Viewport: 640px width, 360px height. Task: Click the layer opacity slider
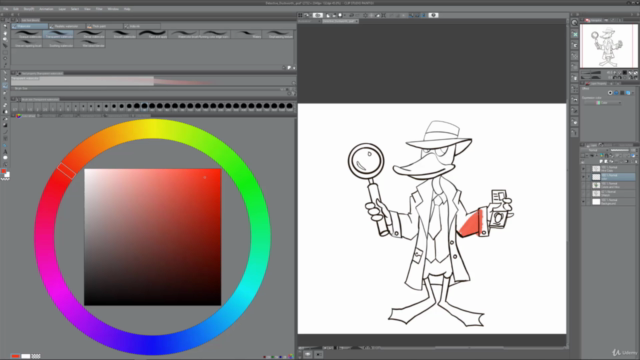[620, 150]
